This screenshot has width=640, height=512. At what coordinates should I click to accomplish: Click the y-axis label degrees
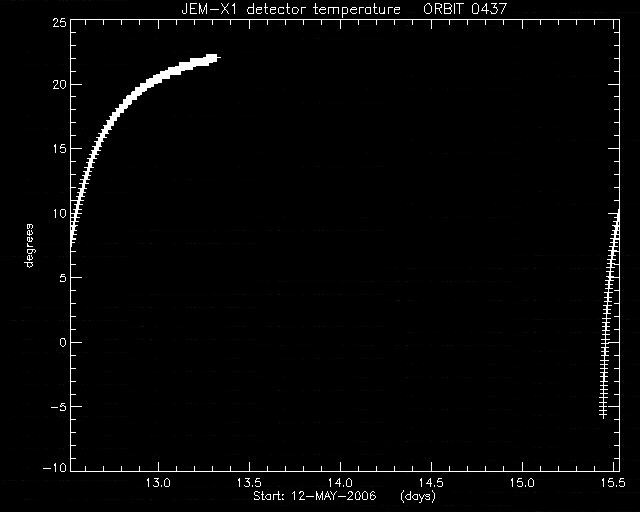coord(29,246)
